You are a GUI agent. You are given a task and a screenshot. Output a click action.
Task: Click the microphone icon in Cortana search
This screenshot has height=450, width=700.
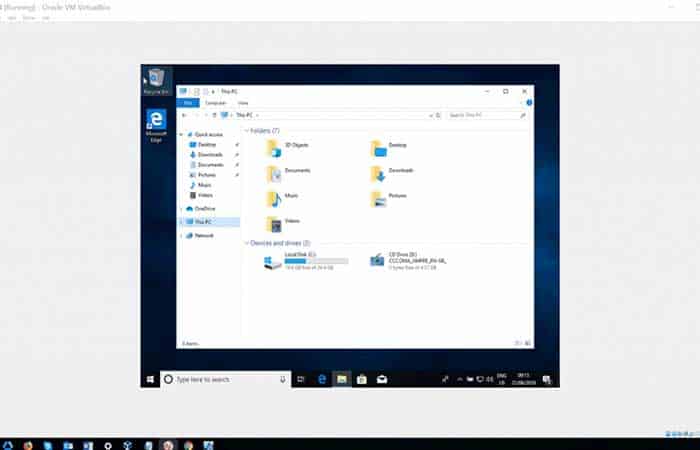pyautogui.click(x=283, y=379)
